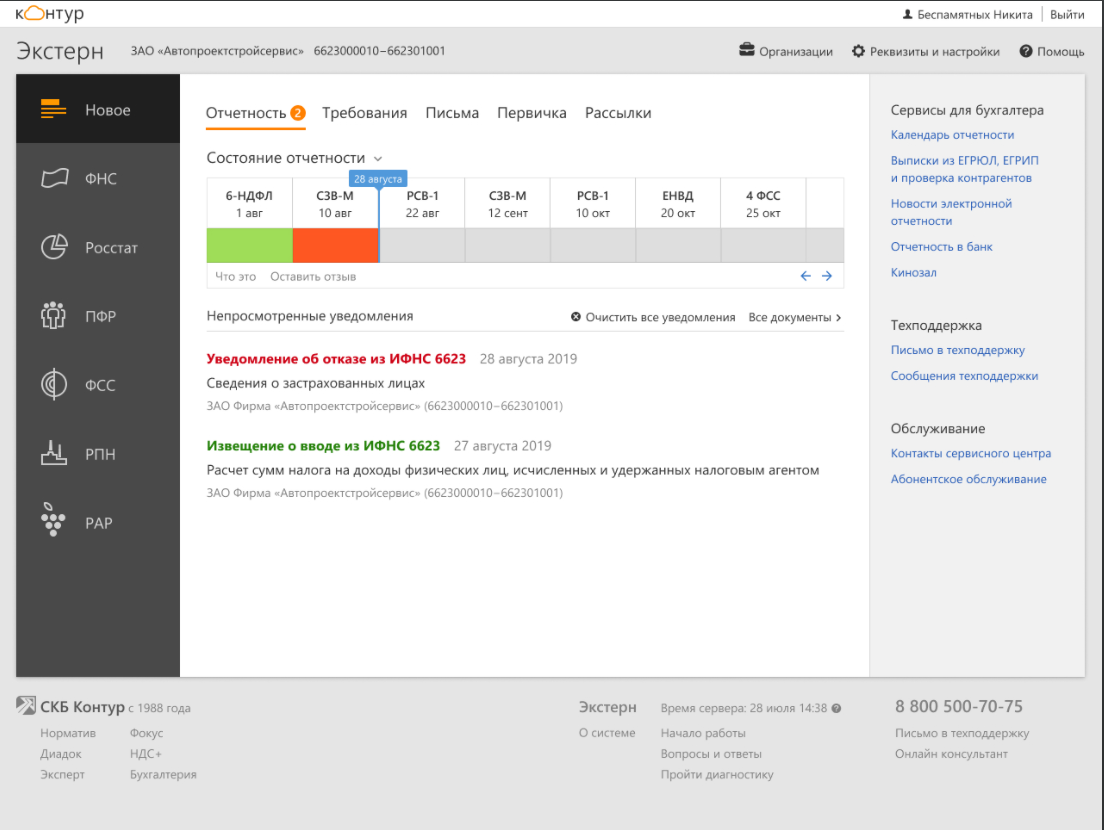Switch to the Первичка tab
The image size is (1104, 830).
[x=532, y=113]
